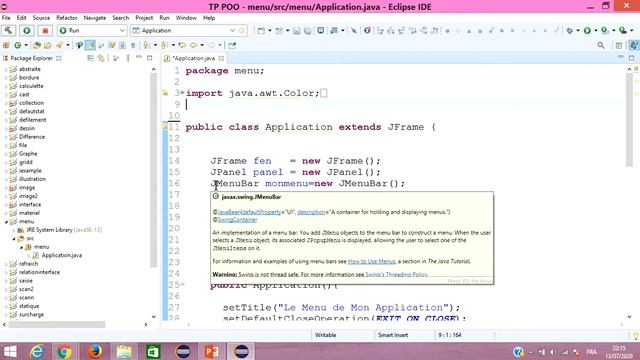Open the Project menu
The image size is (640, 360).
tap(144, 18)
